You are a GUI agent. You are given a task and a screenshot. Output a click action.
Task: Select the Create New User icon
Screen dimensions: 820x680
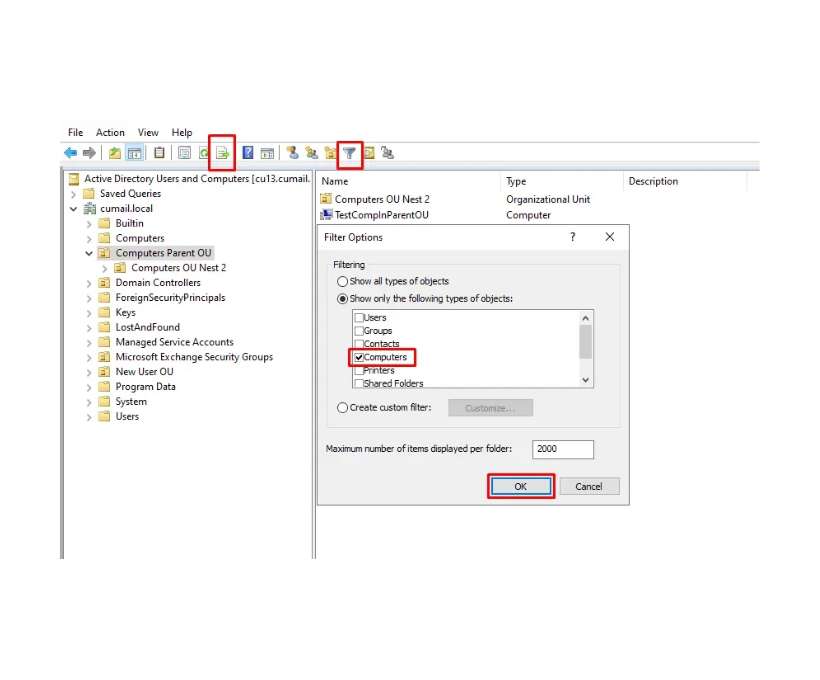point(292,153)
